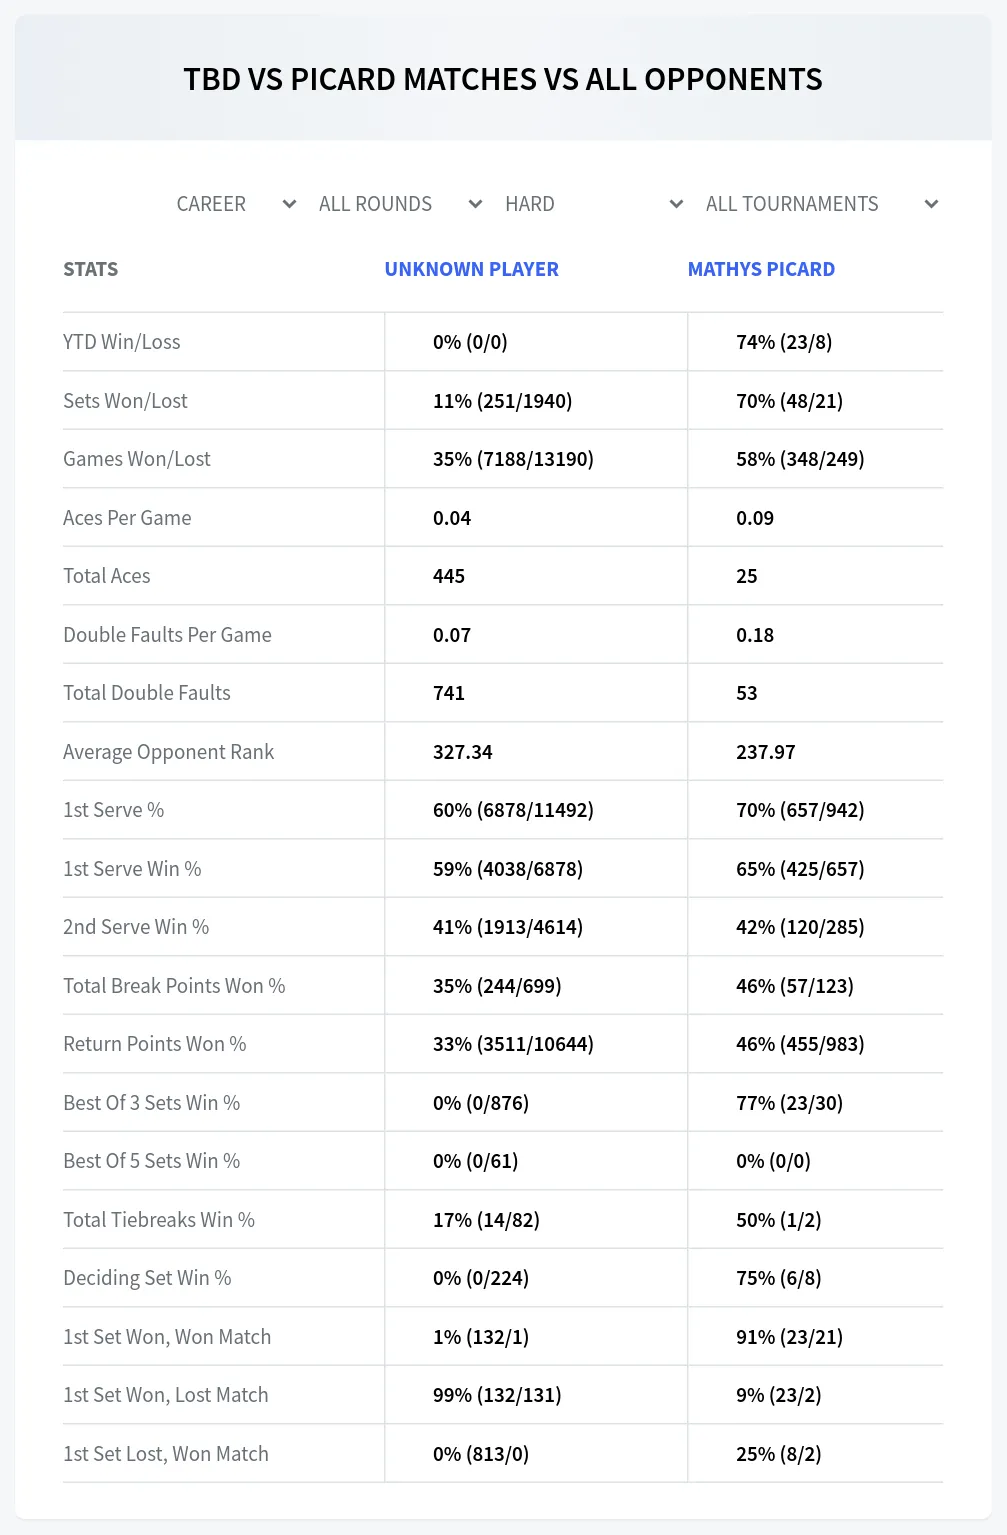Viewport: 1007px width, 1535px height.
Task: Open the MATHYS PICARD profile link
Action: pyautogui.click(x=761, y=269)
